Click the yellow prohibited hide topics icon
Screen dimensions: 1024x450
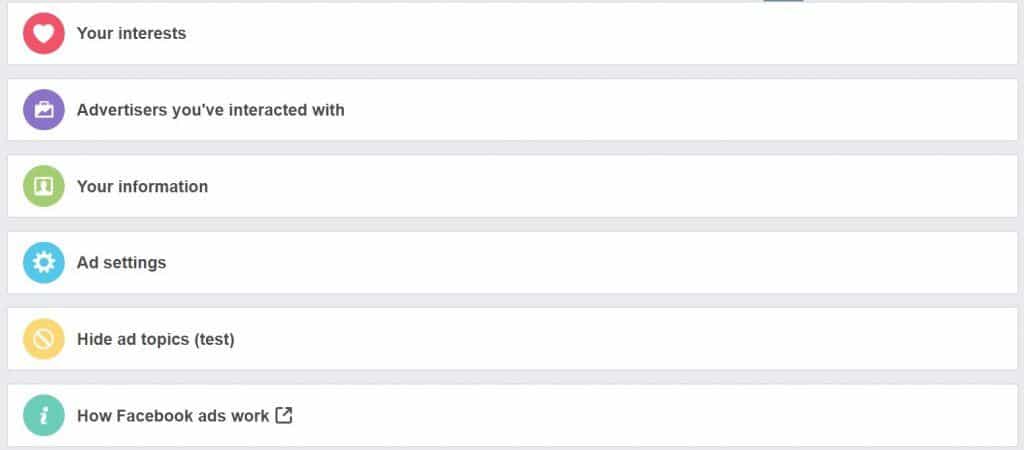[44, 339]
